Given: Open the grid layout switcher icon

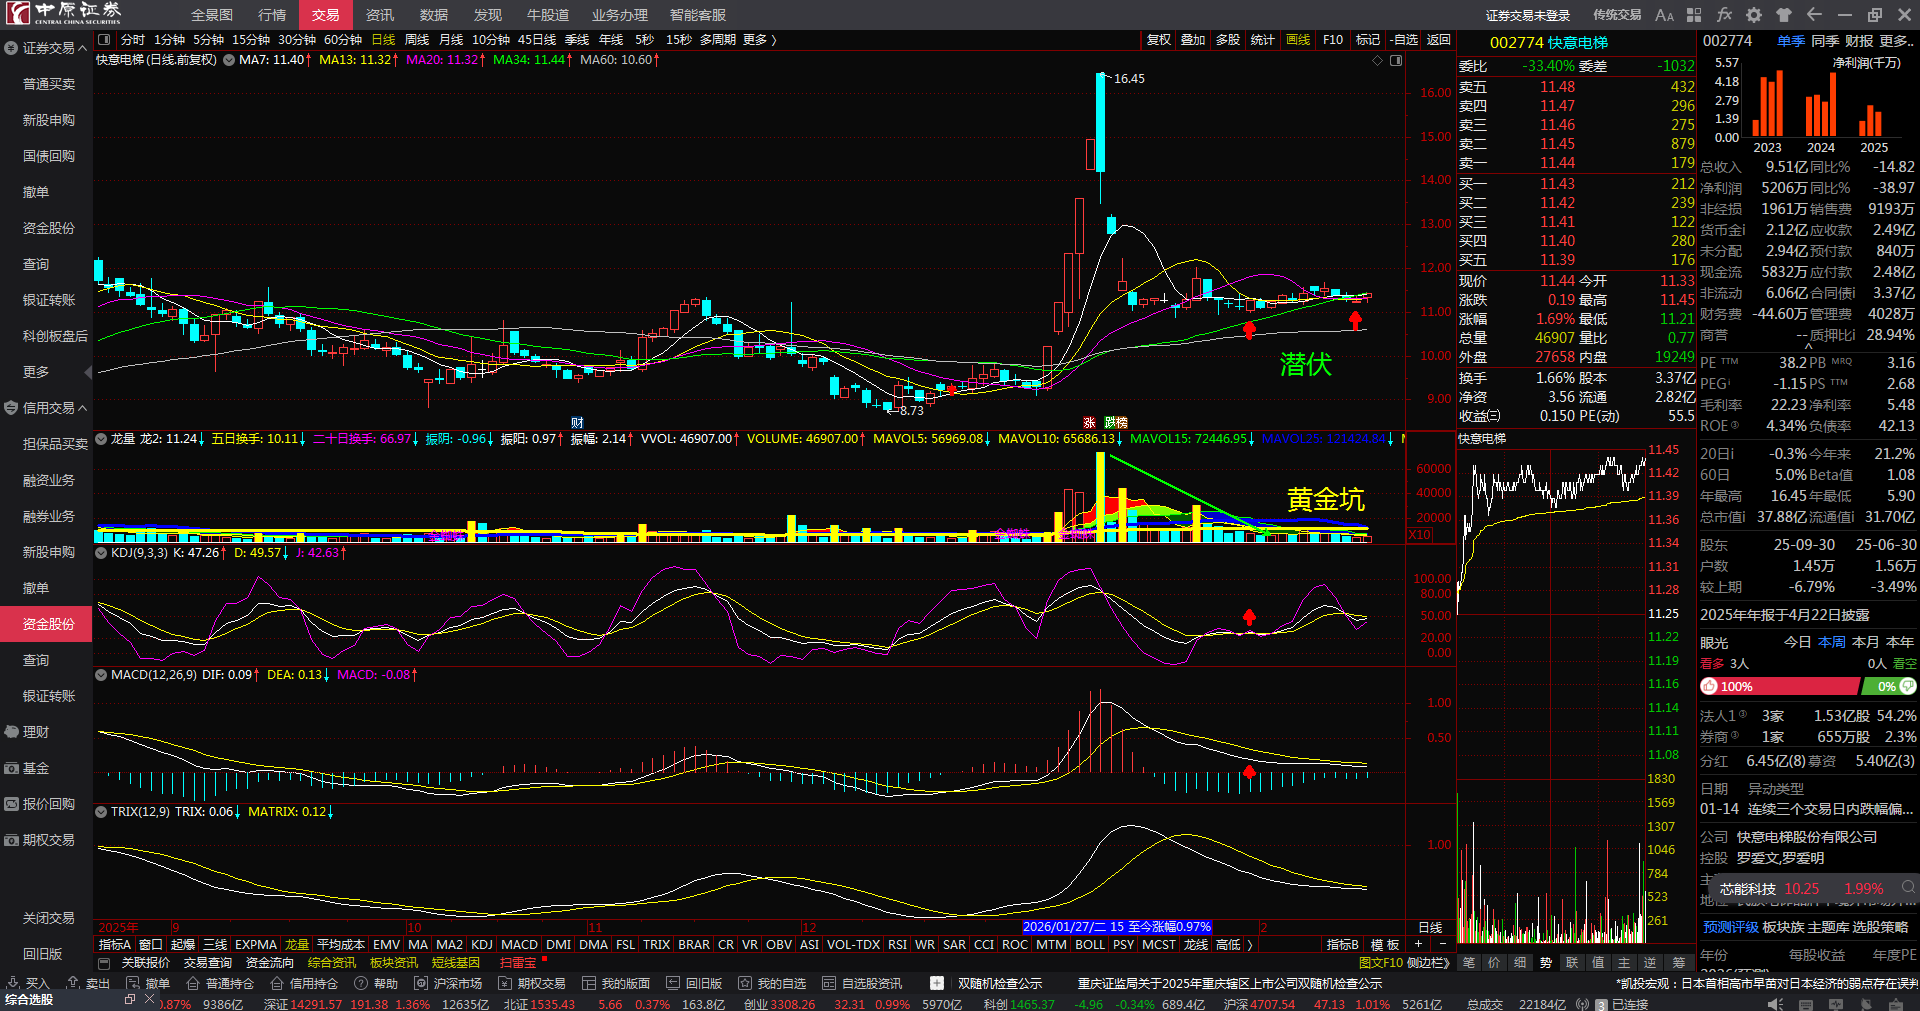Looking at the screenshot, I should [x=1694, y=15].
